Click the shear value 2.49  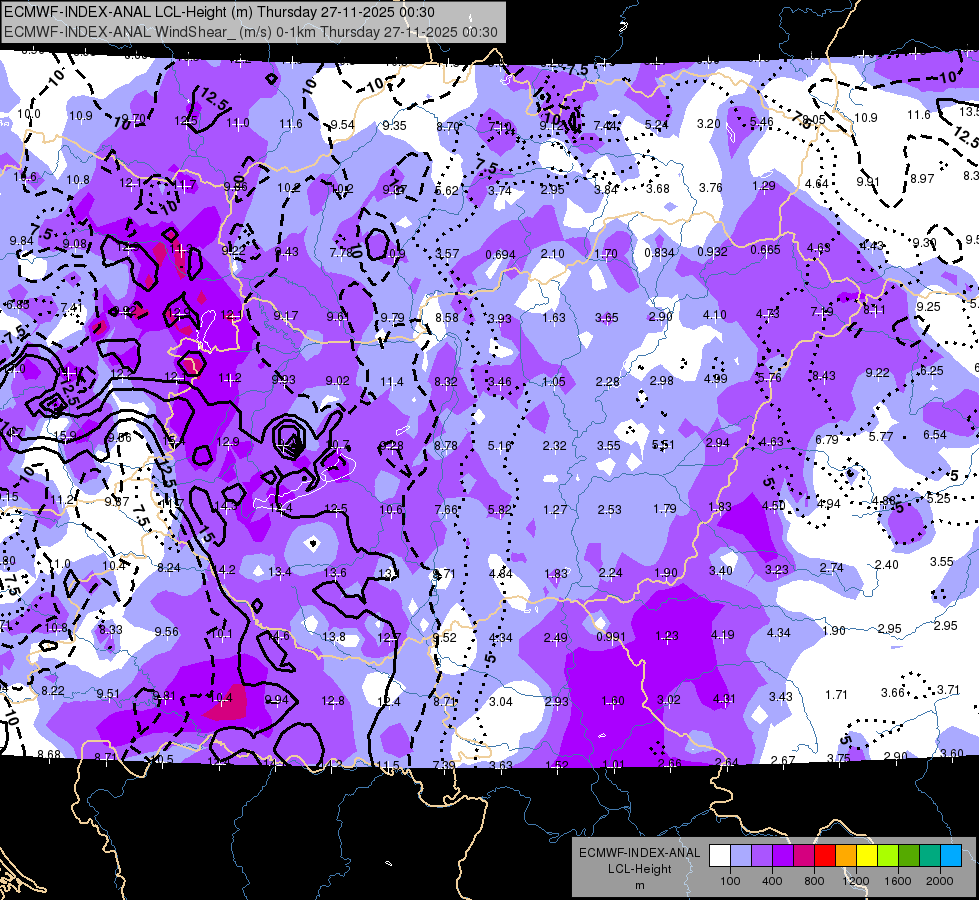pyautogui.click(x=556, y=638)
